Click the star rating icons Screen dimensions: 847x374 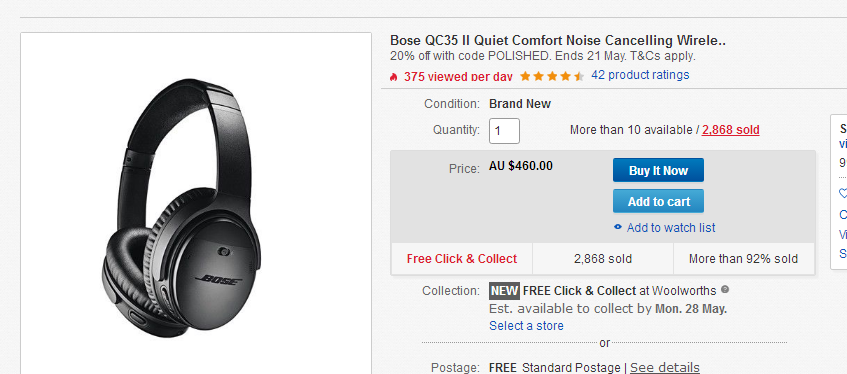(552, 76)
